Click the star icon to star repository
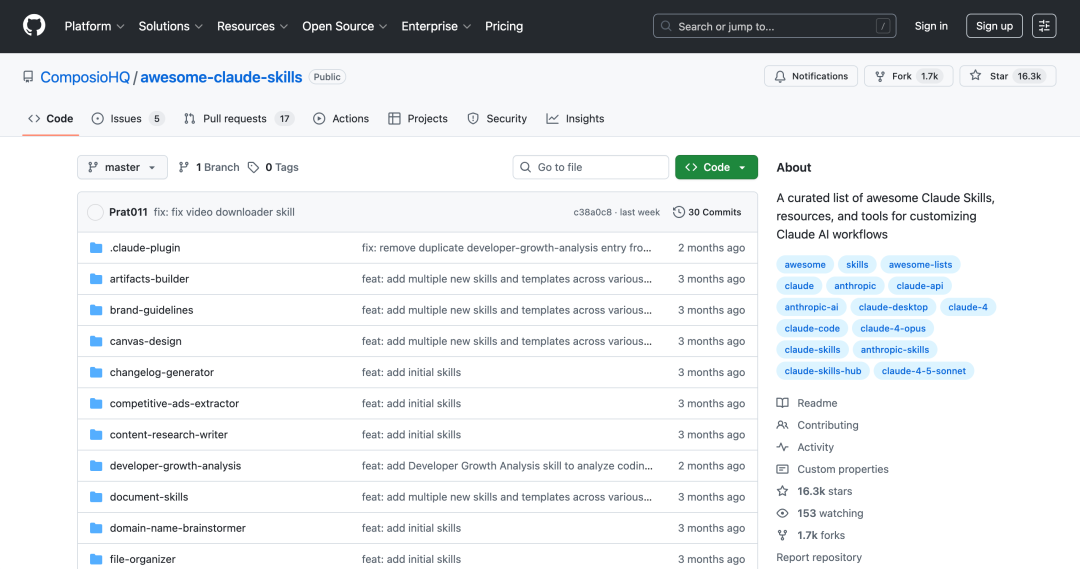The image size is (1080, 569). point(976,76)
